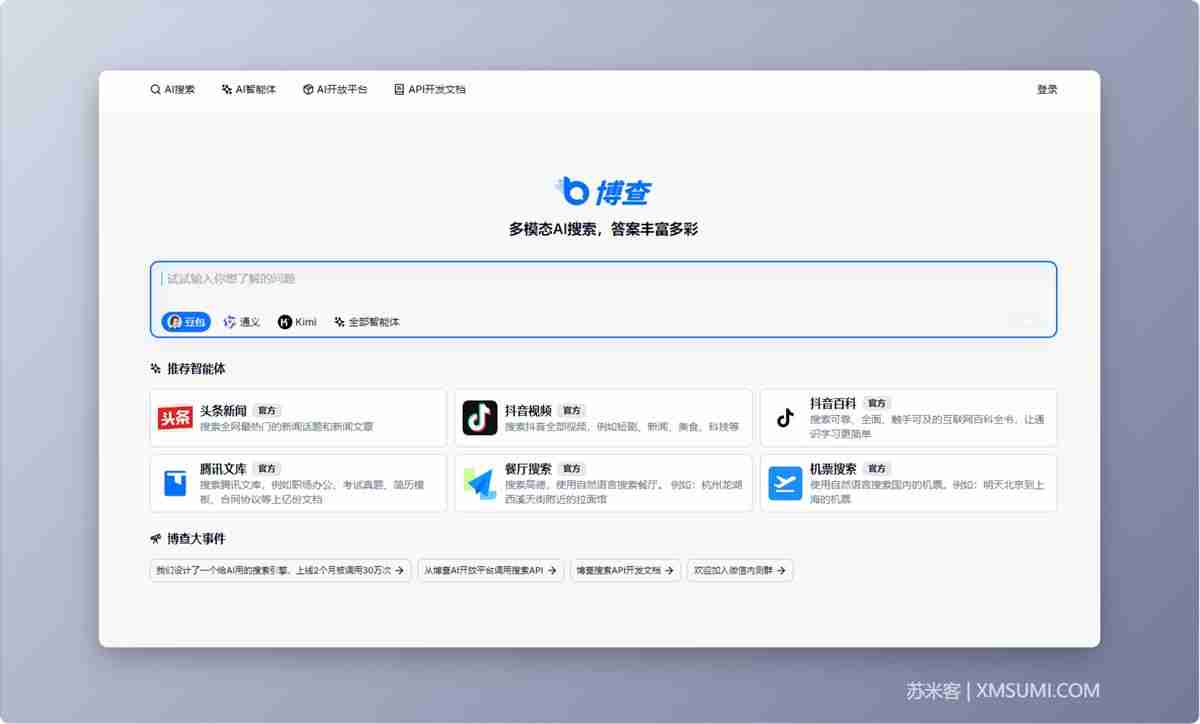Click the 官方 badge on 头条新闻
1200x724 pixels.
266,410
